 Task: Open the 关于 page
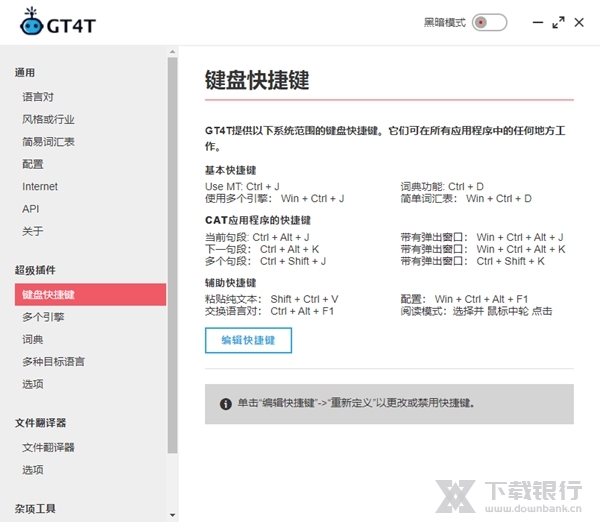[33, 231]
